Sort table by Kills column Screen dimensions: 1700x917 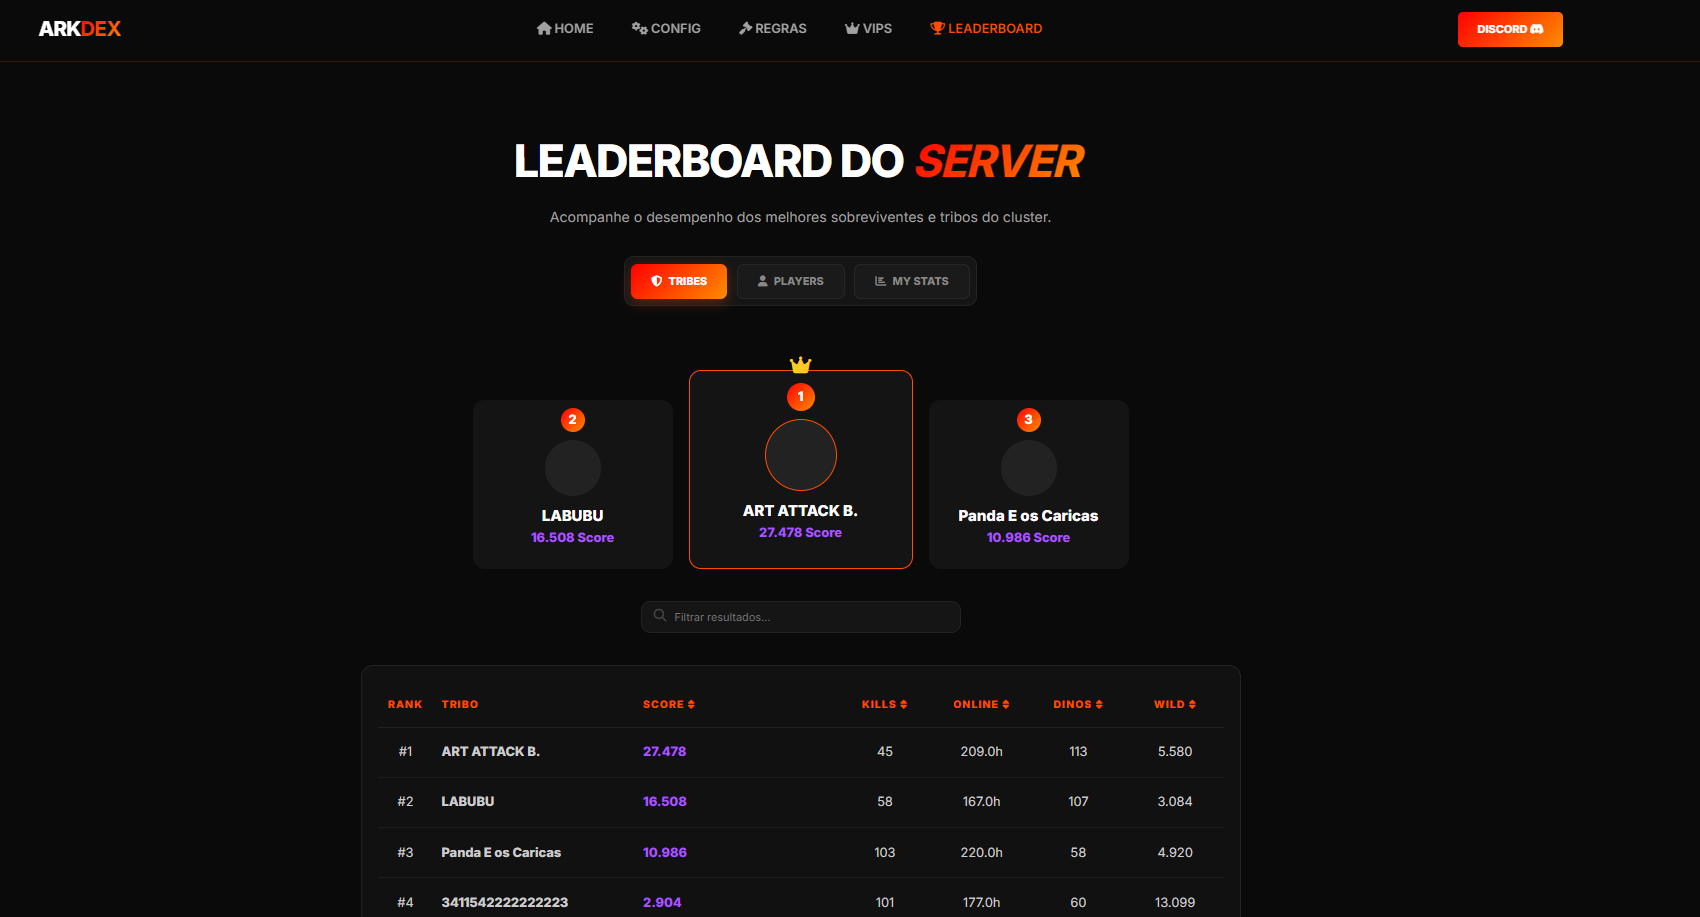coord(884,705)
